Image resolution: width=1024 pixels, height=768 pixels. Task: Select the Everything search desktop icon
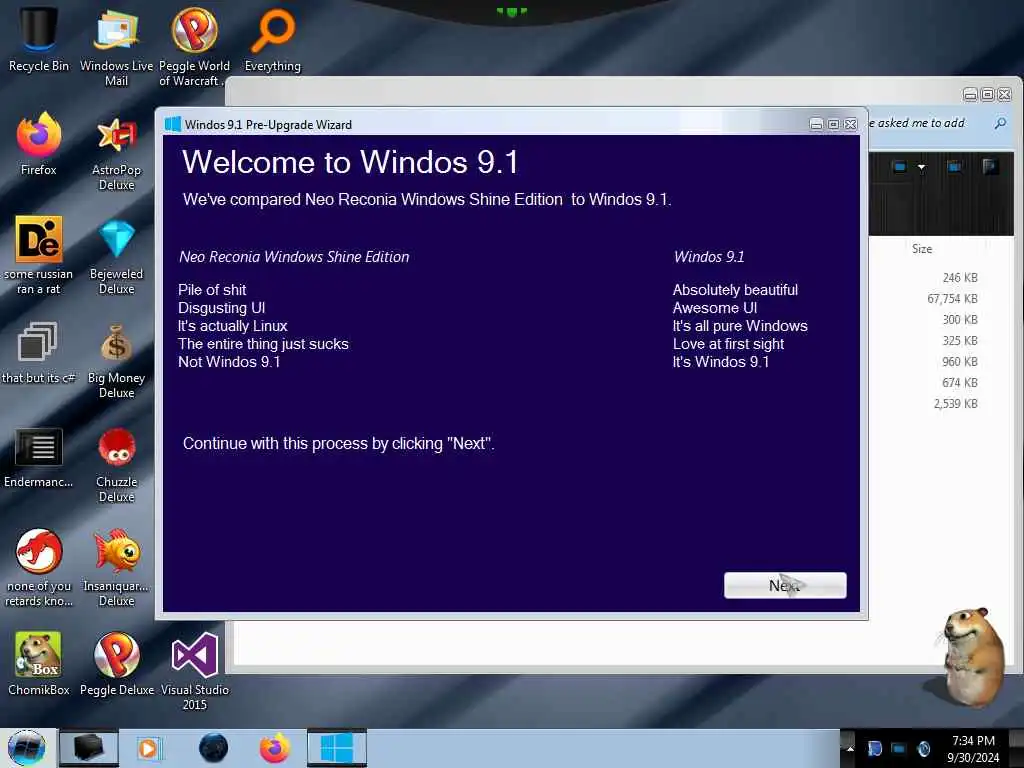[272, 39]
